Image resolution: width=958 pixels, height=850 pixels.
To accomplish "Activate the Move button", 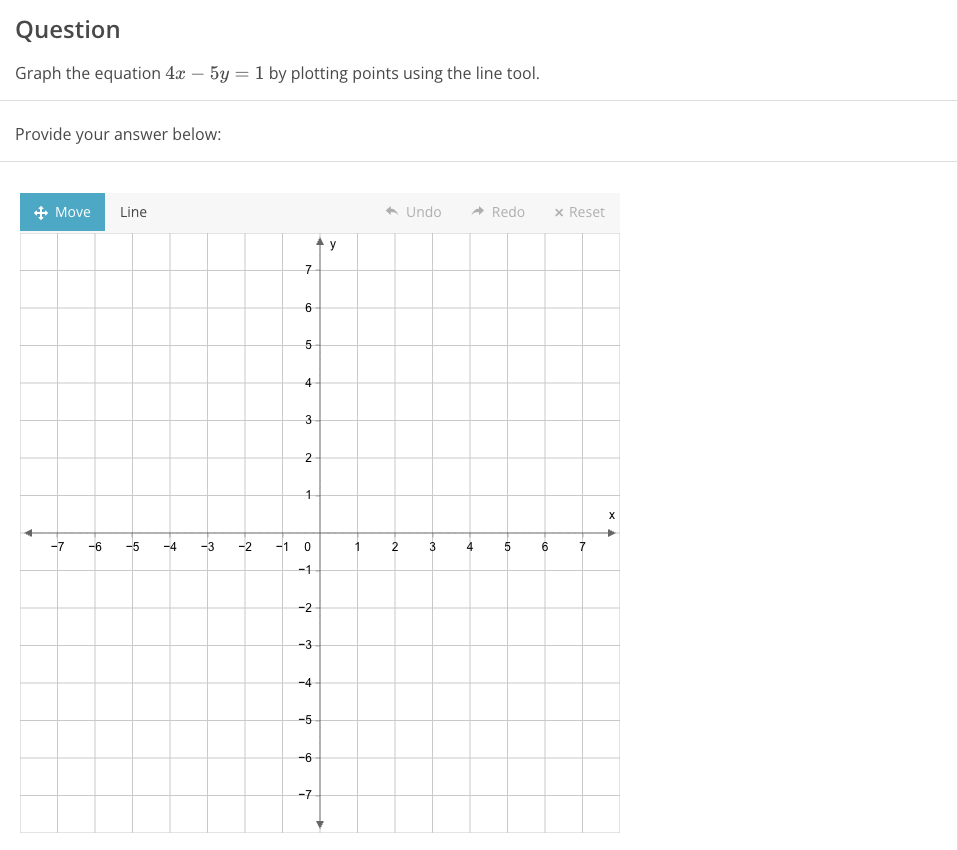I will point(62,212).
